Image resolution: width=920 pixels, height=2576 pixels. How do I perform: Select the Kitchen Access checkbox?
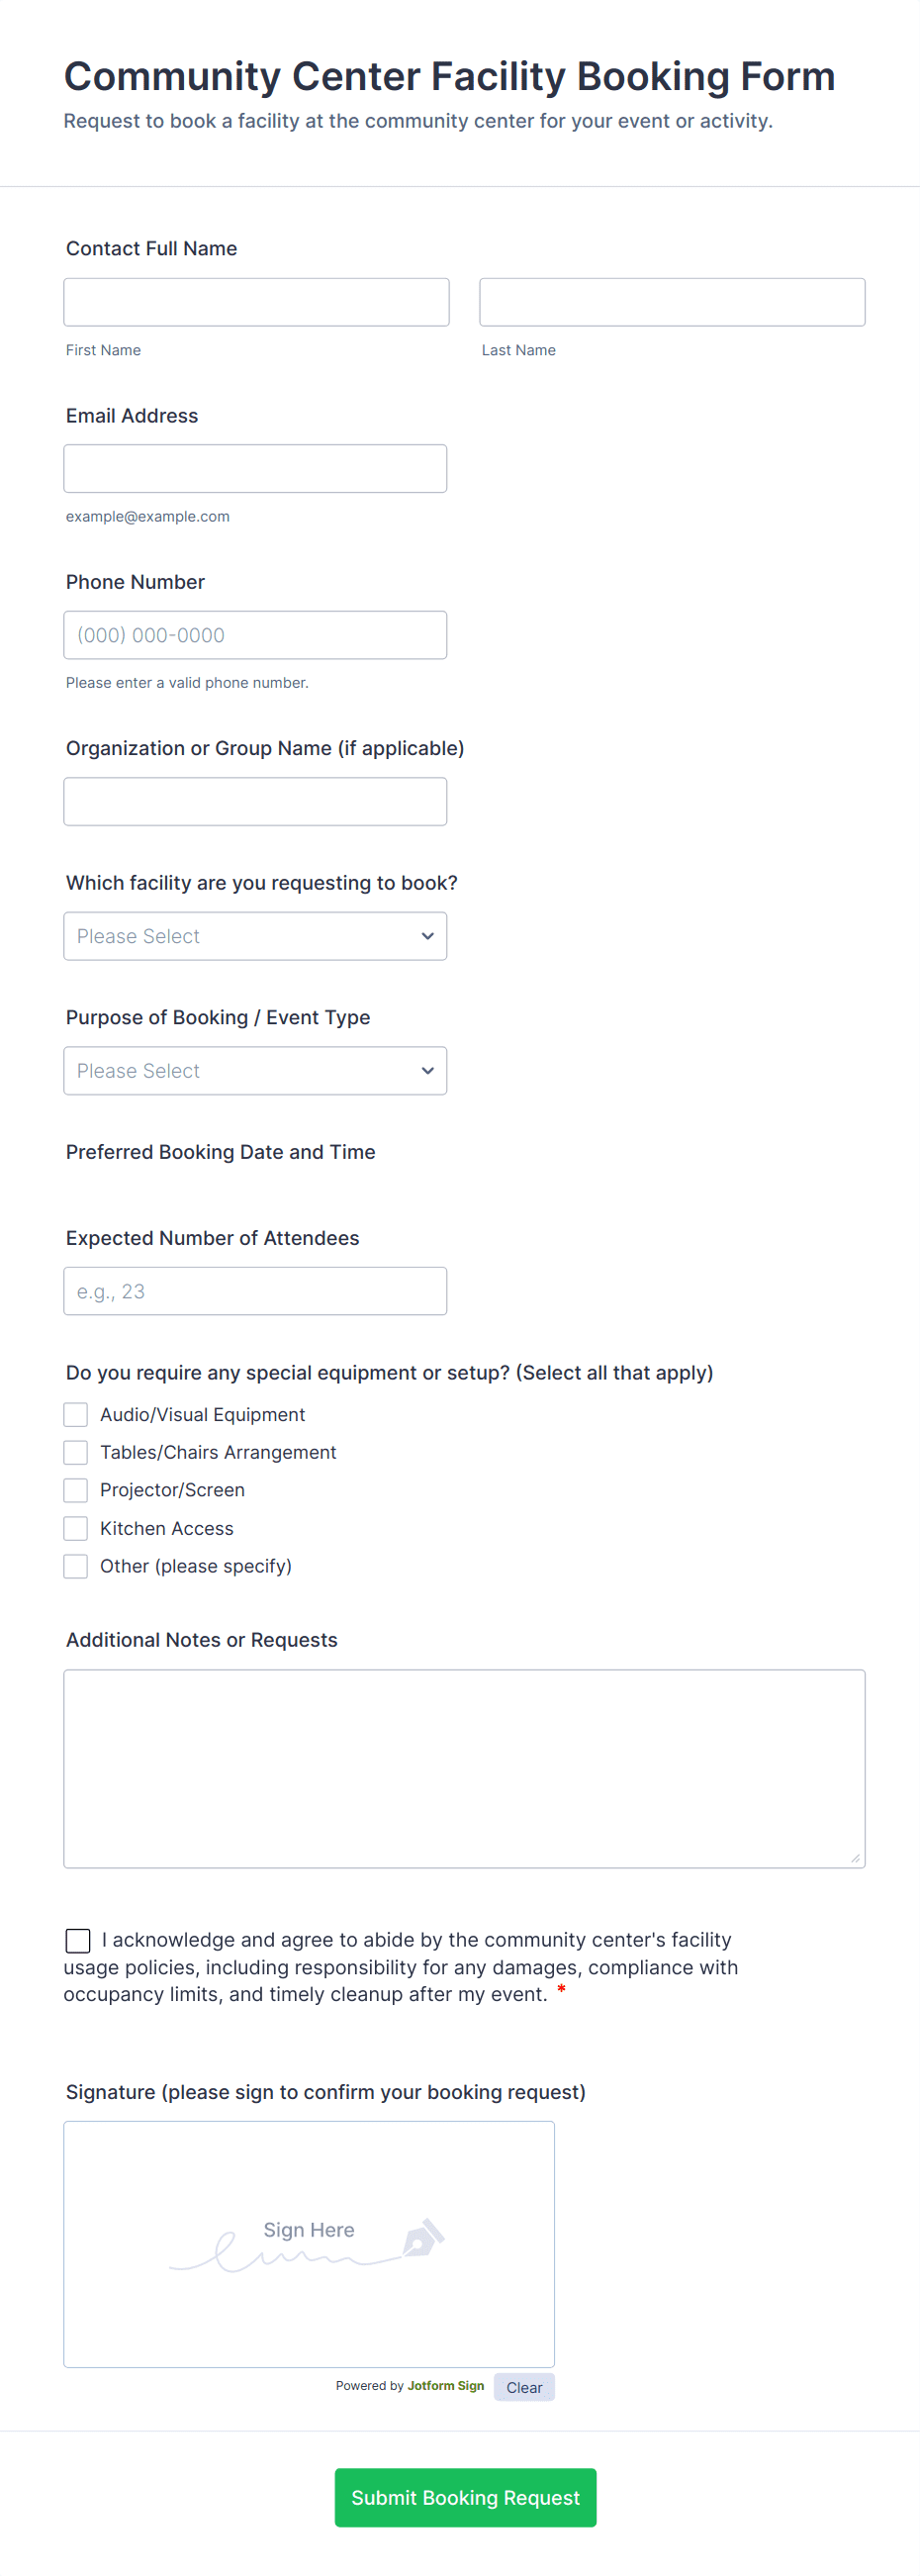(x=76, y=1528)
